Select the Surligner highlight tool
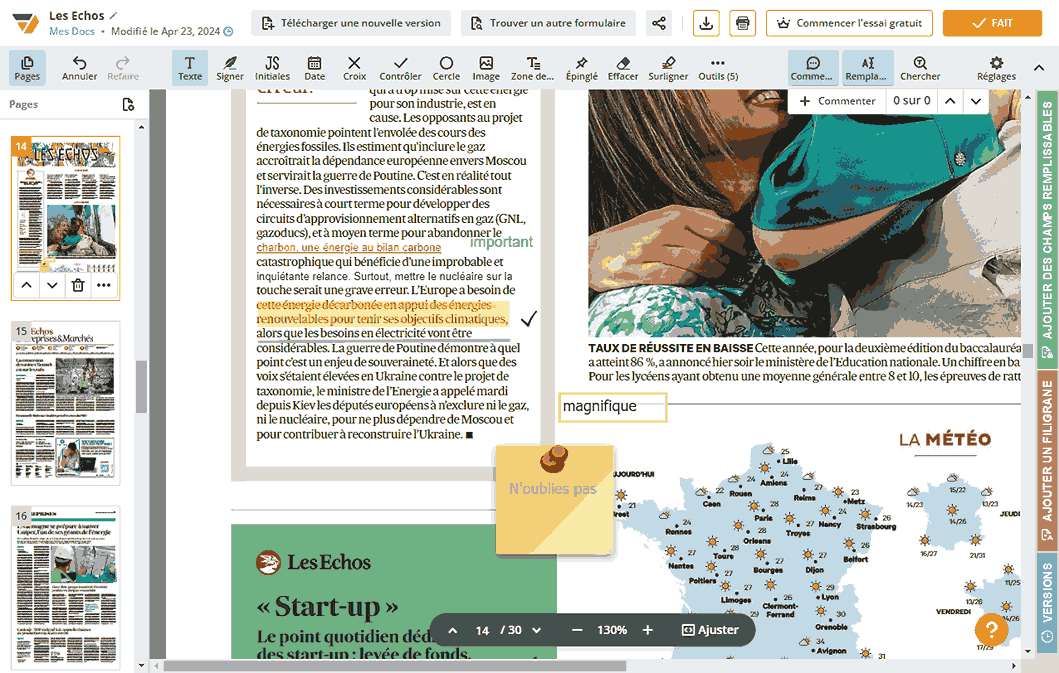 point(668,68)
